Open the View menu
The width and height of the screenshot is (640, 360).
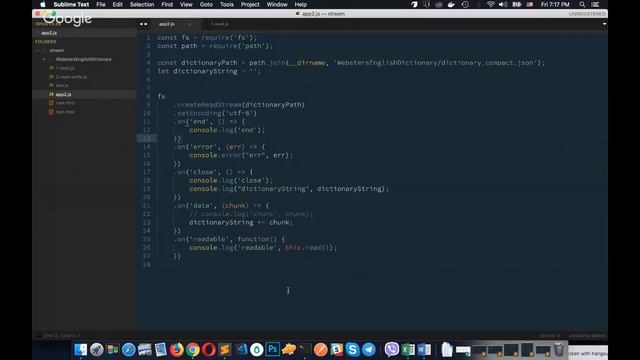pyautogui.click(x=186, y=4)
